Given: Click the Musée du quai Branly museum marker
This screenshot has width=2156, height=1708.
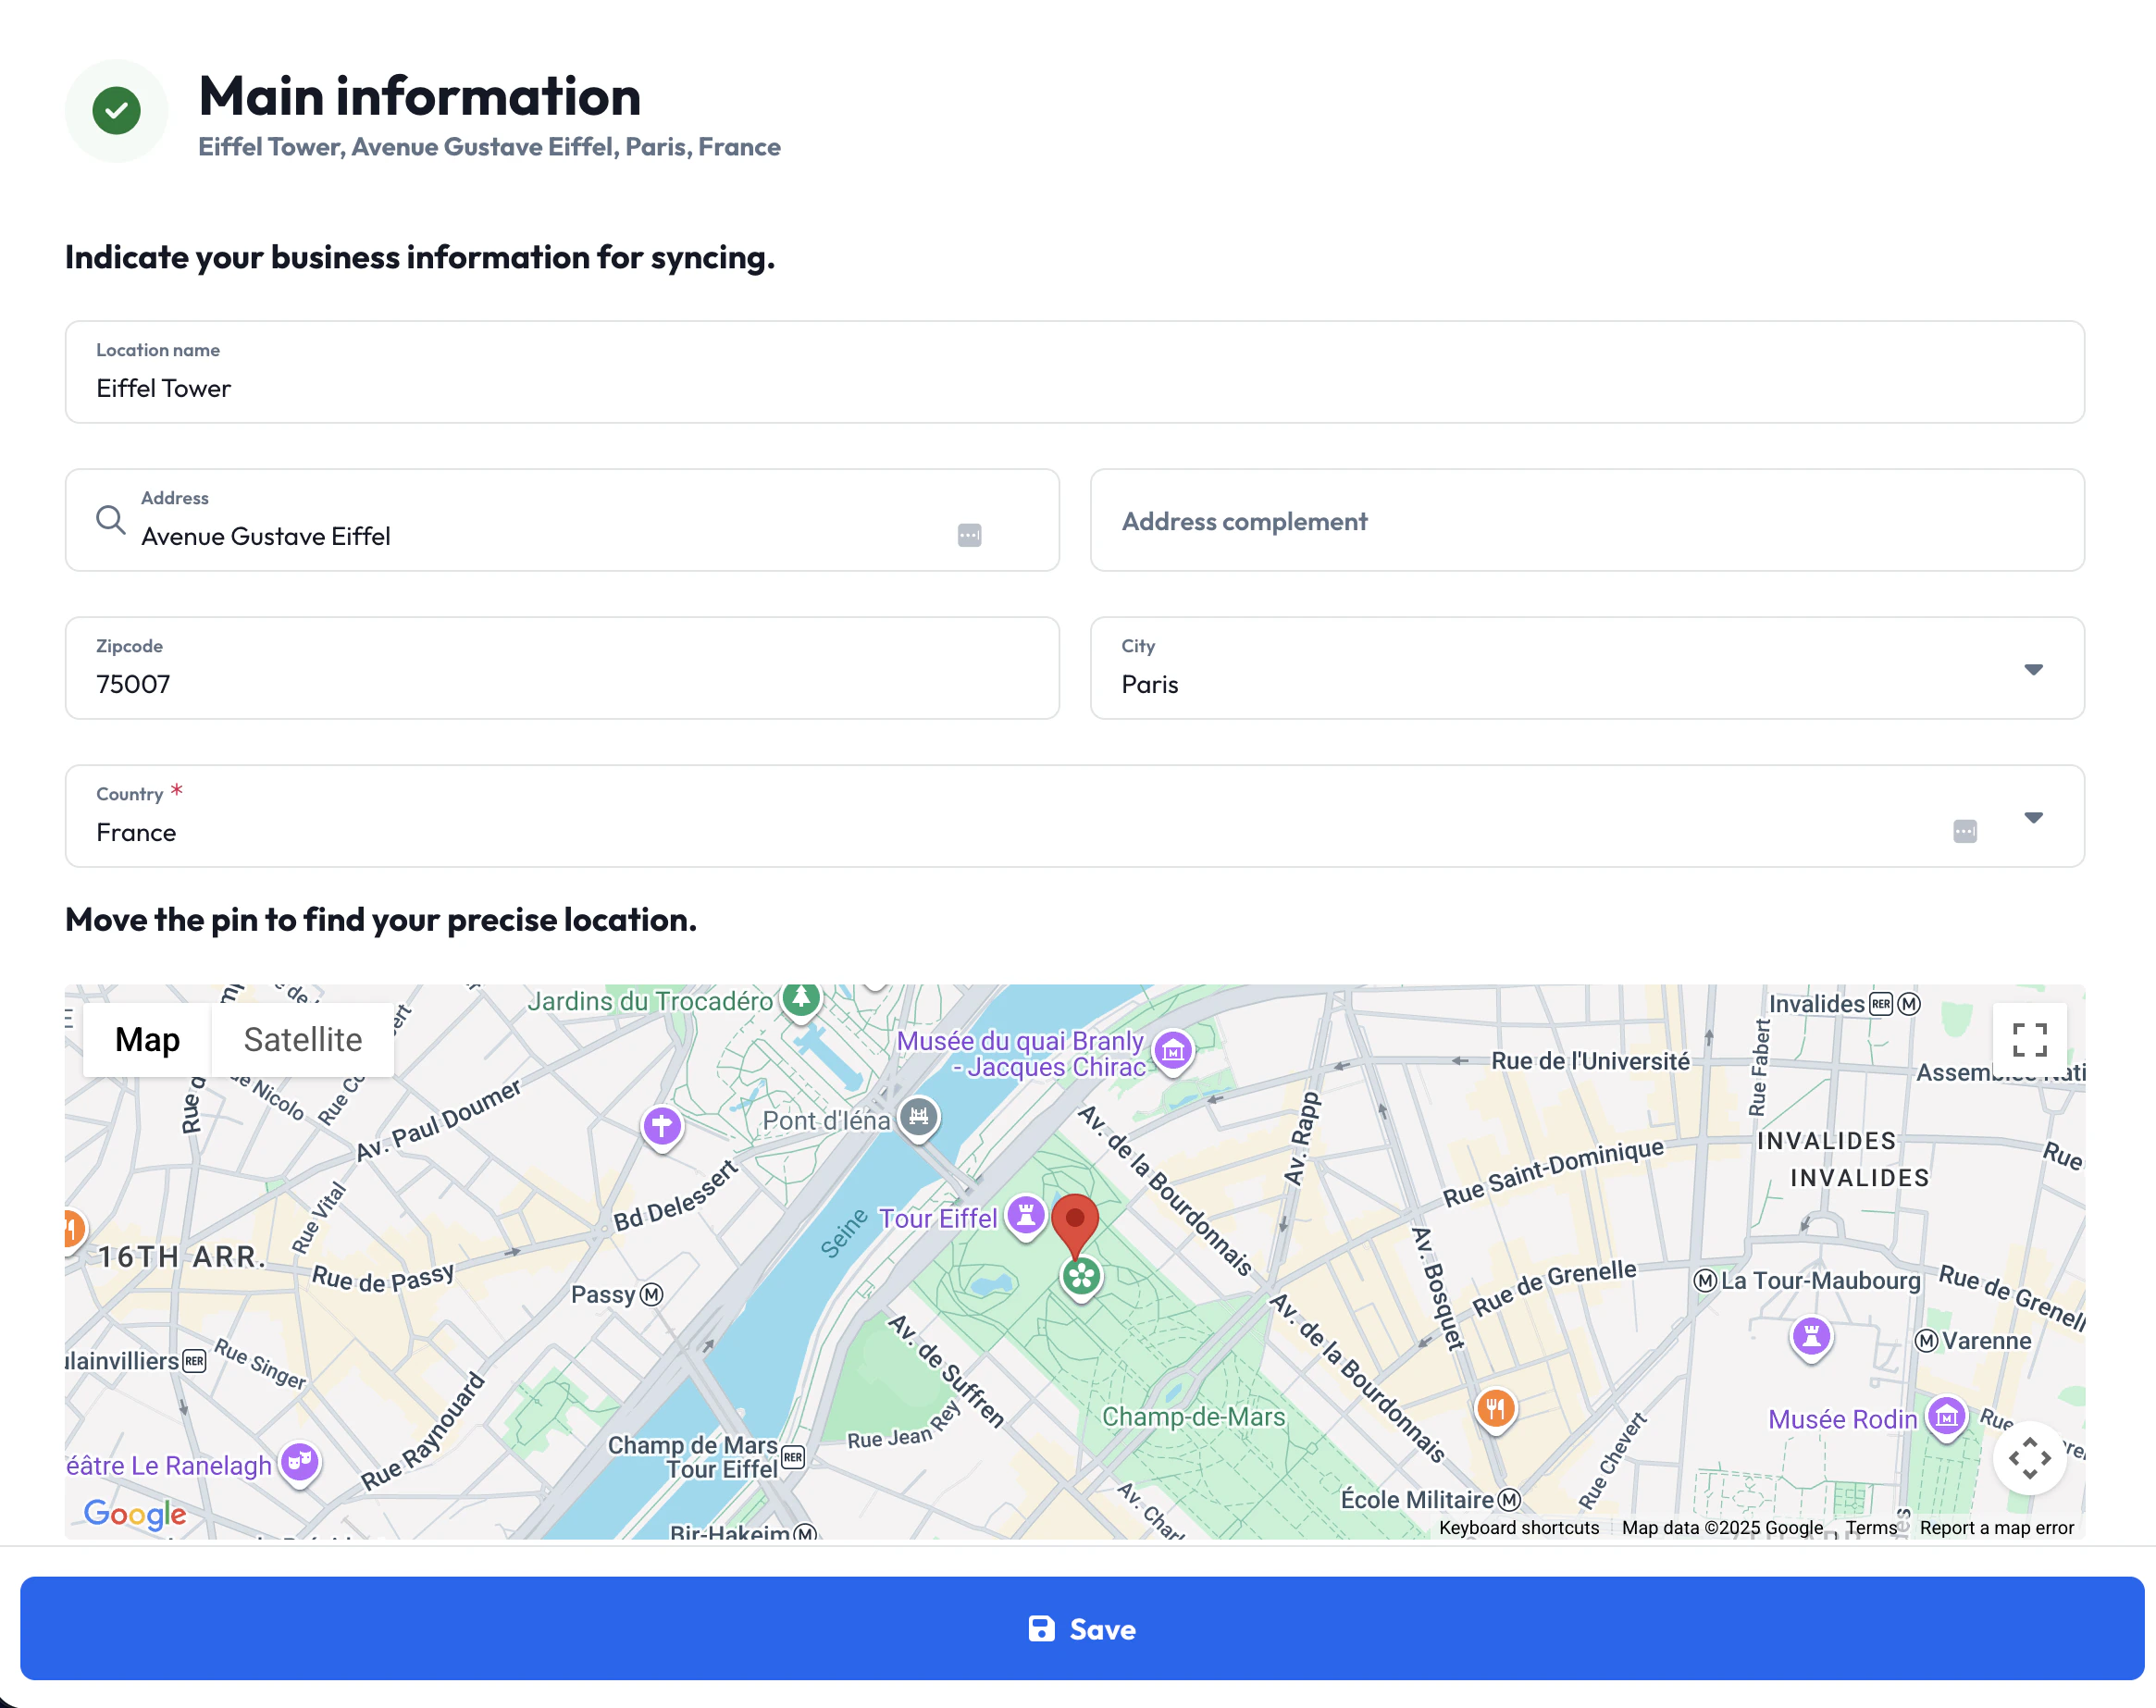Looking at the screenshot, I should (1173, 1052).
